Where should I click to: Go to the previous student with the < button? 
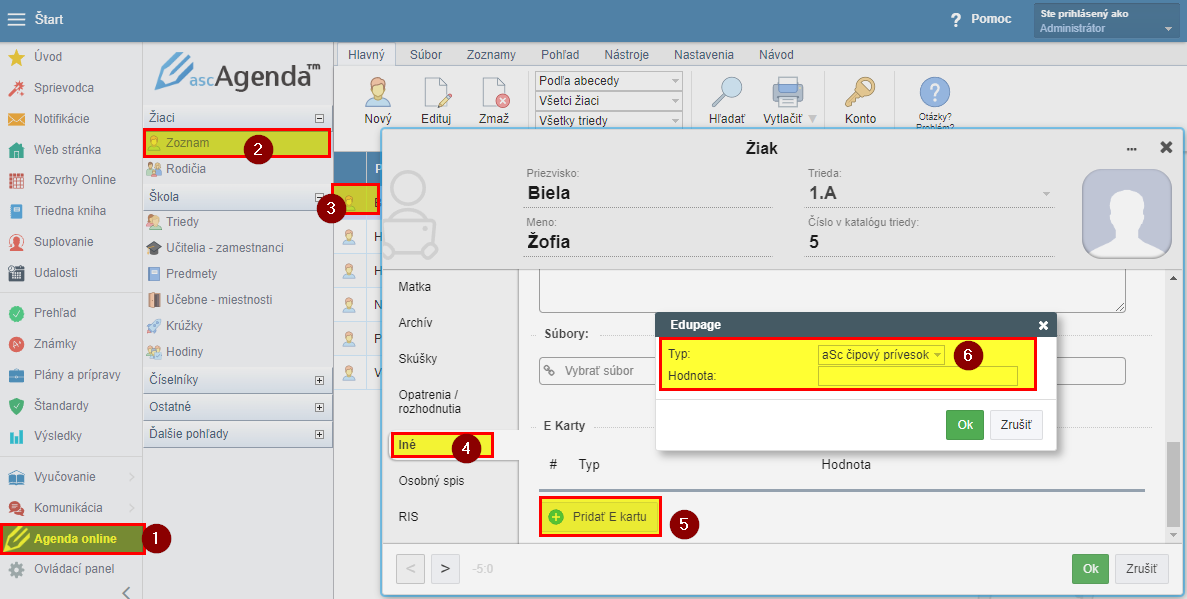[410, 569]
